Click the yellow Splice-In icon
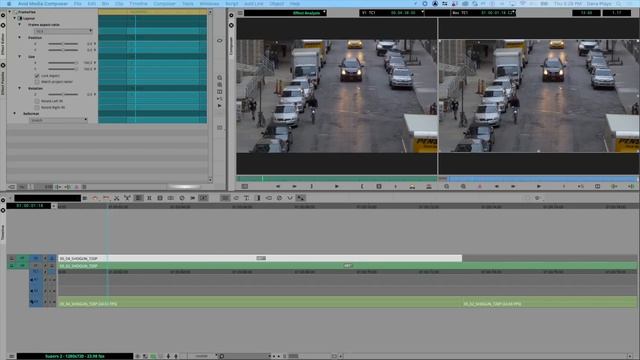 (x=412, y=187)
